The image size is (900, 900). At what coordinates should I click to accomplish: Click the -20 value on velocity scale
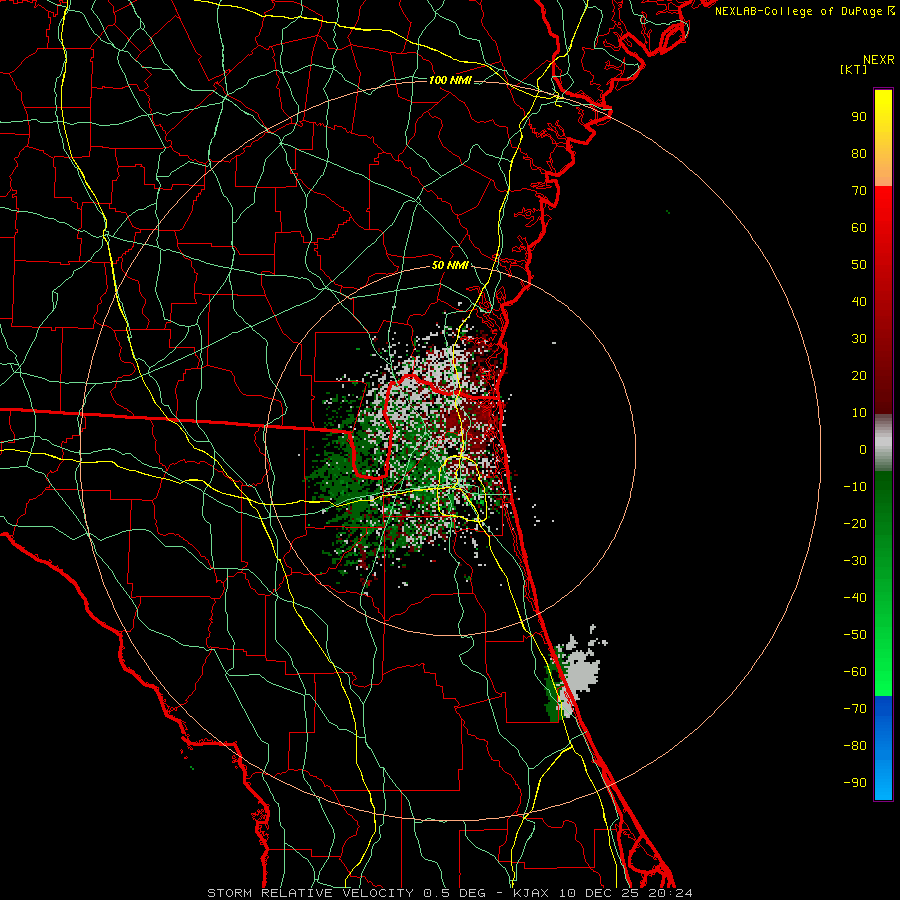[855, 524]
